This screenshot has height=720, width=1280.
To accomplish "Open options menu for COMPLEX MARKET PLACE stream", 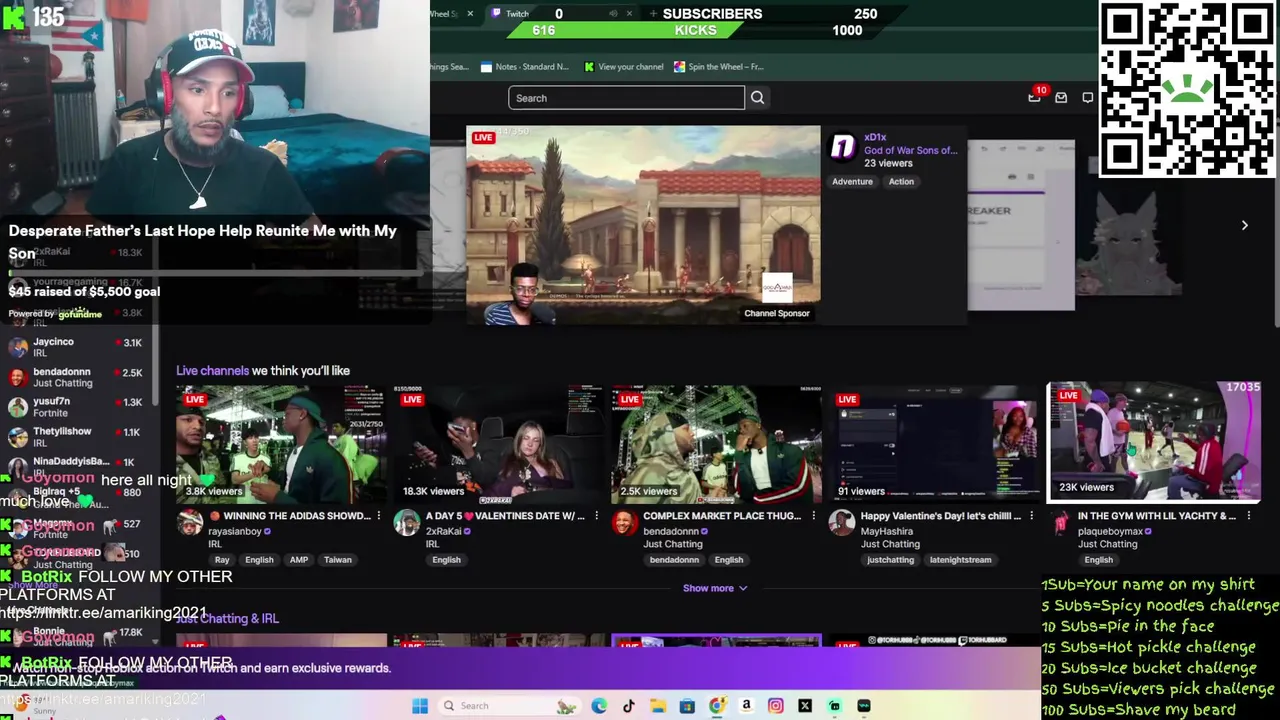I will tap(813, 516).
